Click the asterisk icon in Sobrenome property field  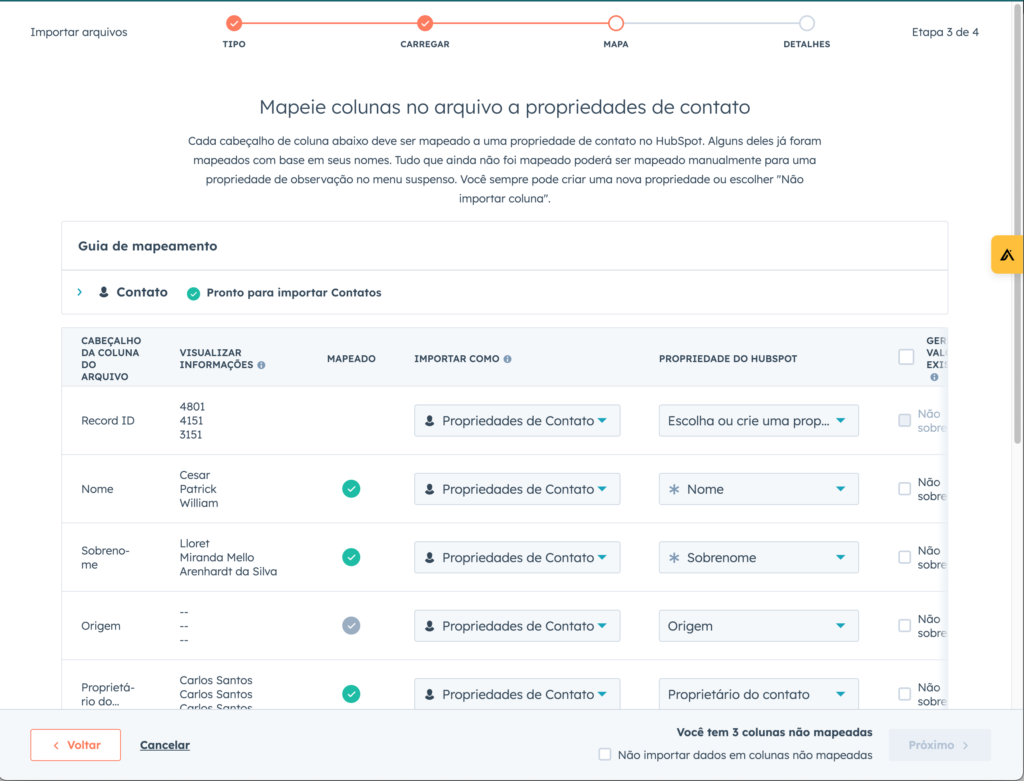675,558
